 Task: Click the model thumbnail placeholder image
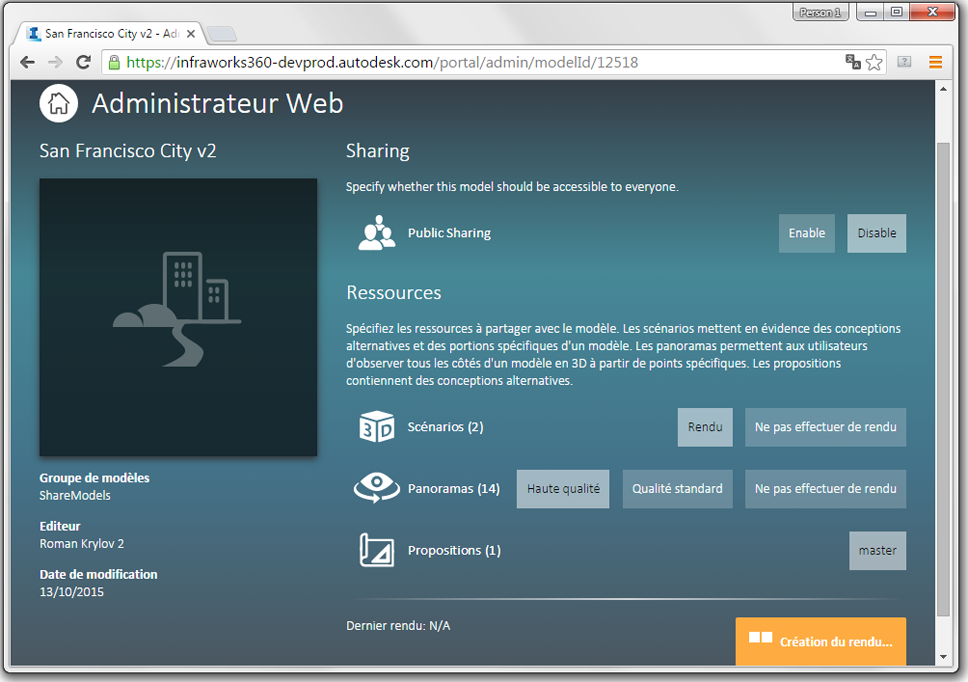click(178, 317)
